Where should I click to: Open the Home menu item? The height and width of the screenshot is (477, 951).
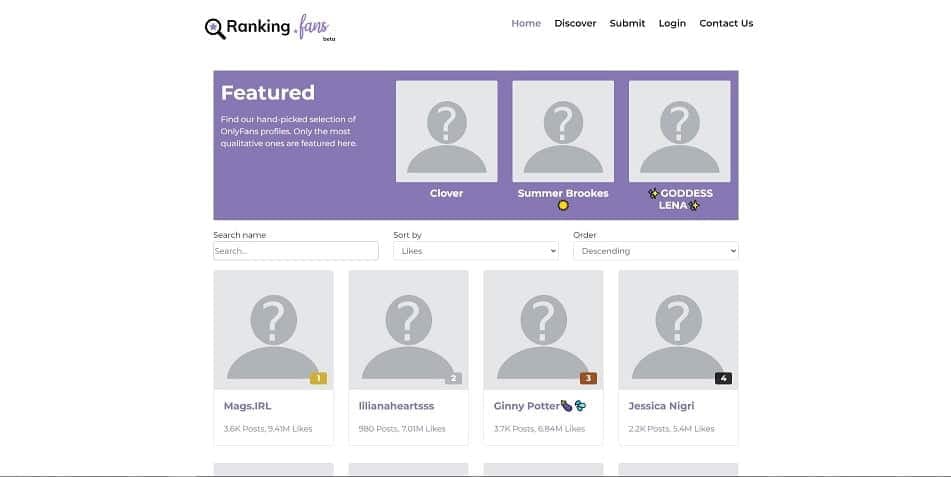coord(526,23)
